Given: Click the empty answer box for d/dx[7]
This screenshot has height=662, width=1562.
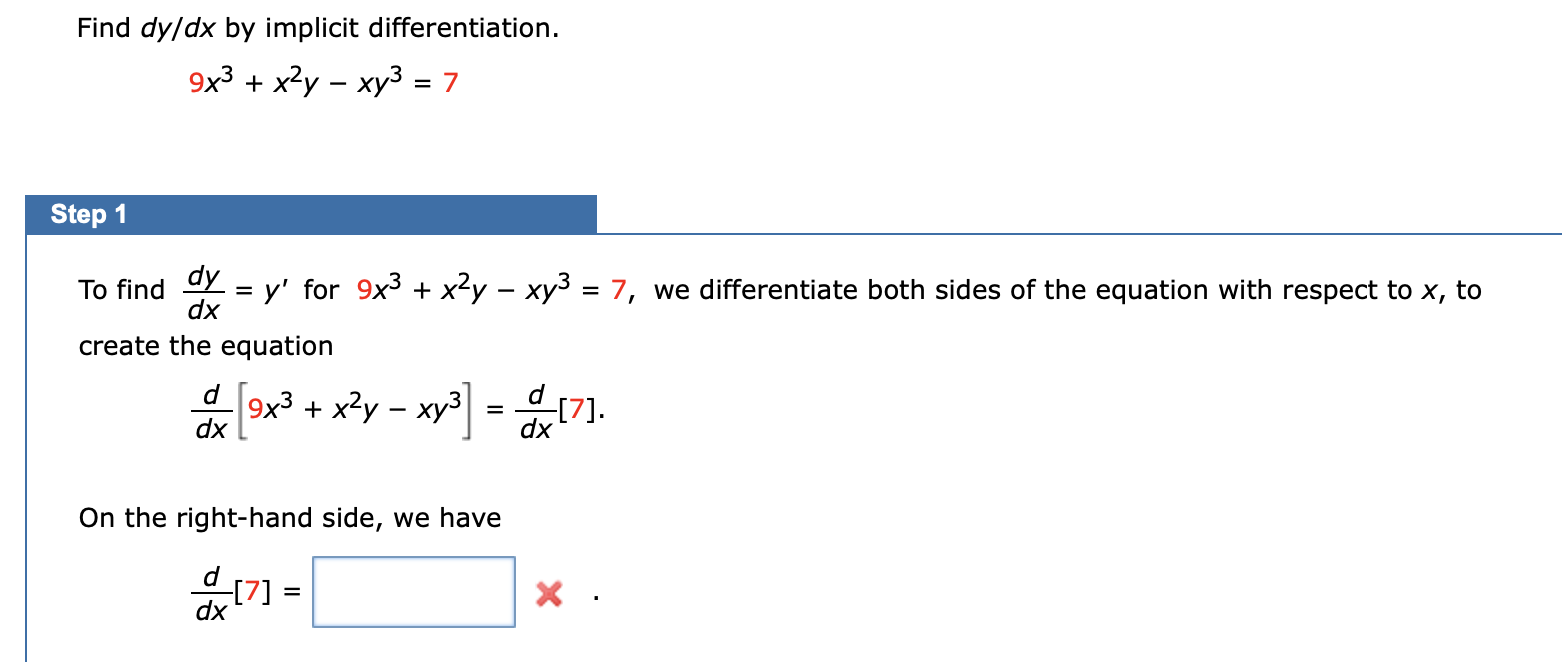Looking at the screenshot, I should [x=414, y=592].
